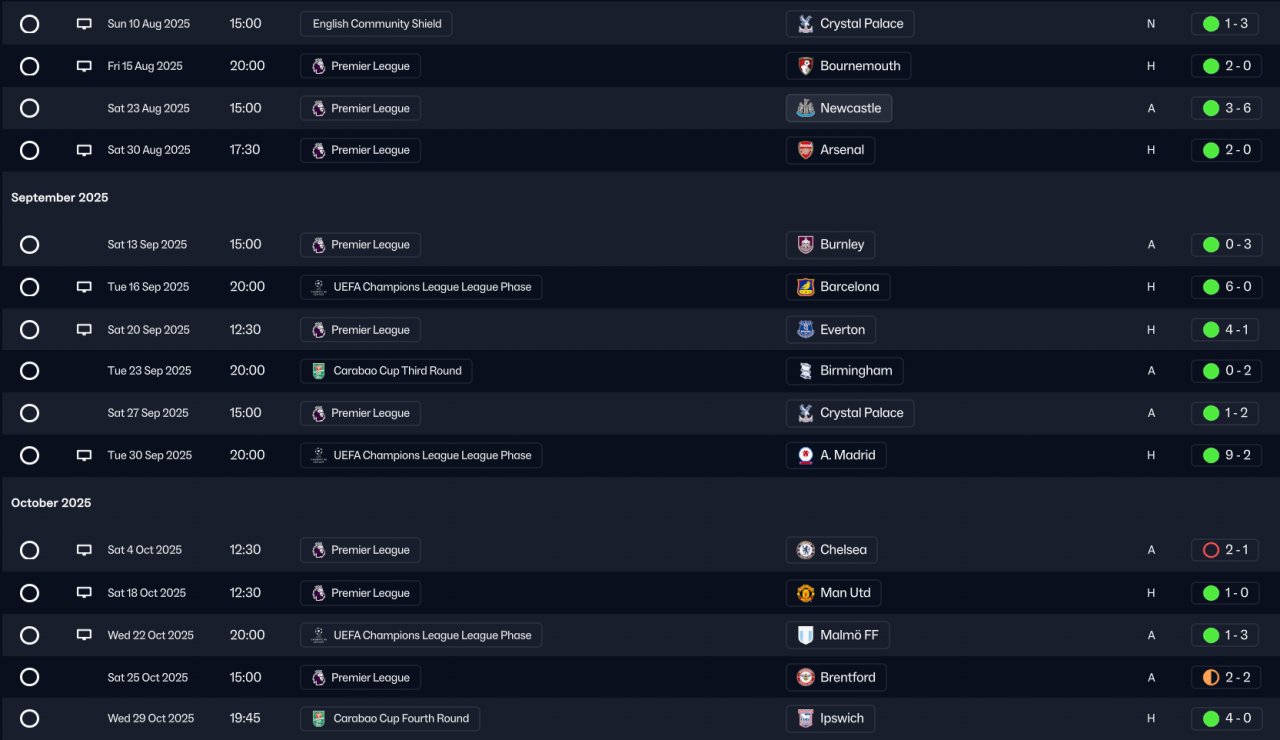Select the radio circle for the Ipswich match
Image resolution: width=1280 pixels, height=740 pixels.
pos(30,719)
